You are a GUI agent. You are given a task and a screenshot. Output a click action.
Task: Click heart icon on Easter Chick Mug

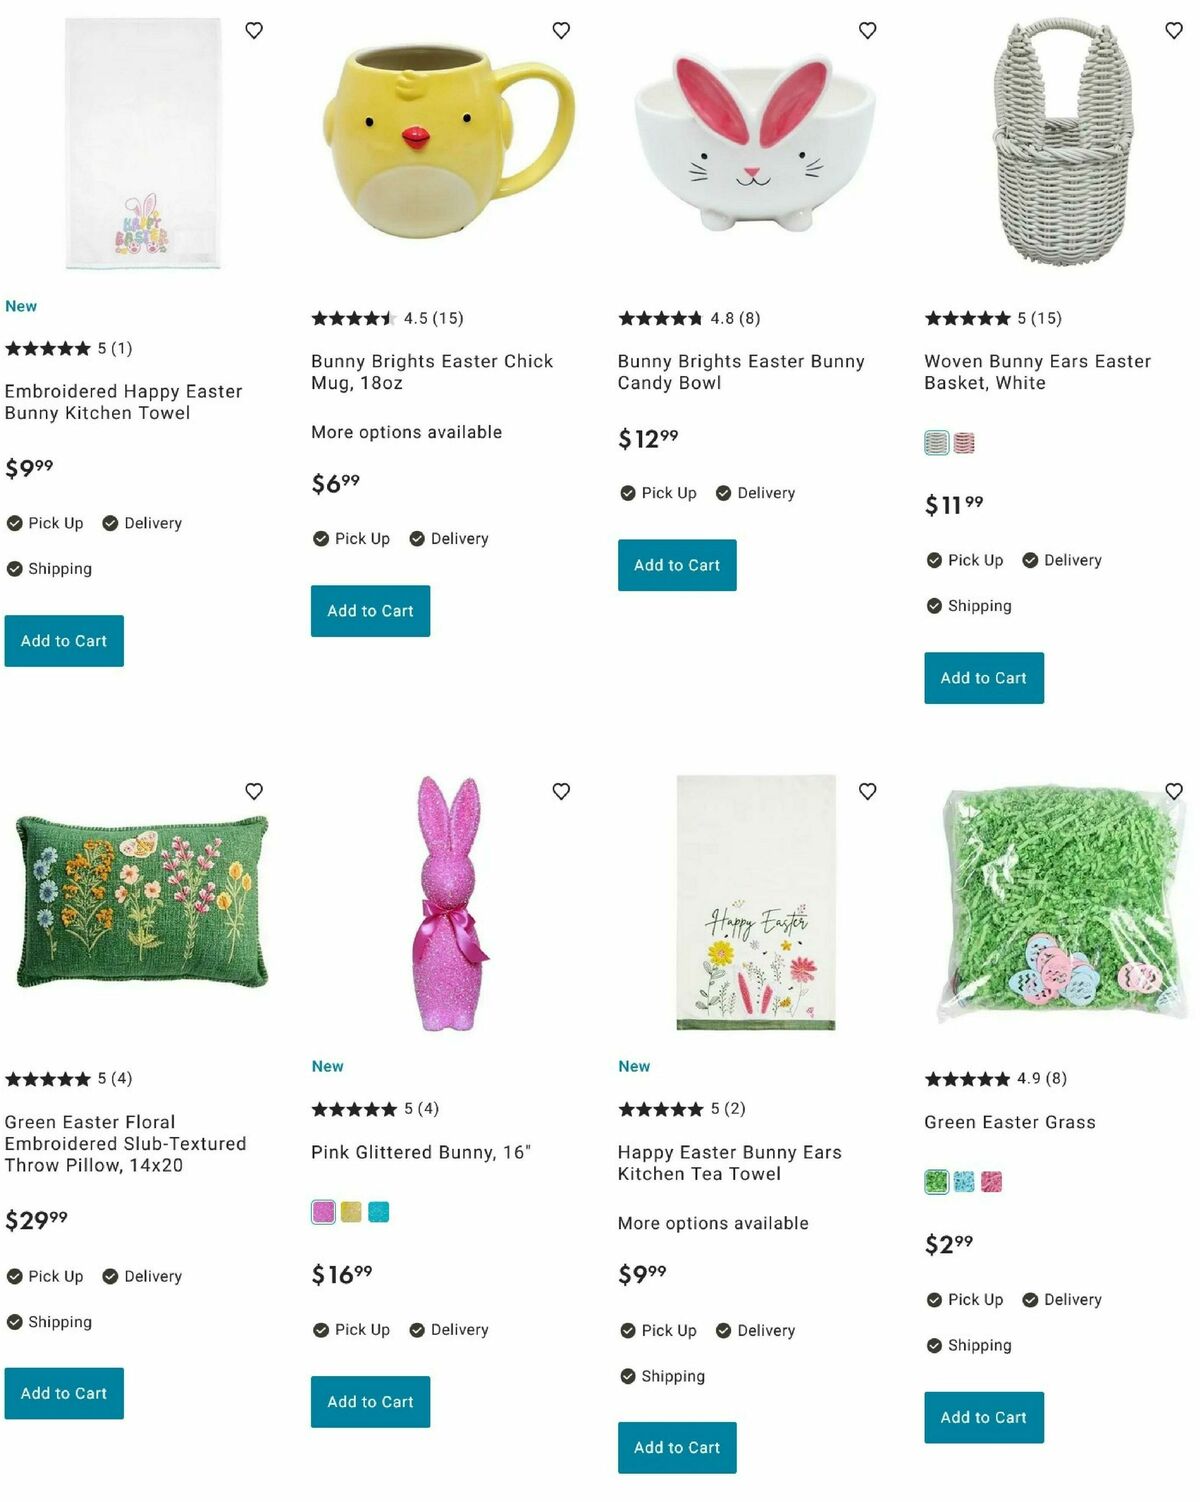561,31
